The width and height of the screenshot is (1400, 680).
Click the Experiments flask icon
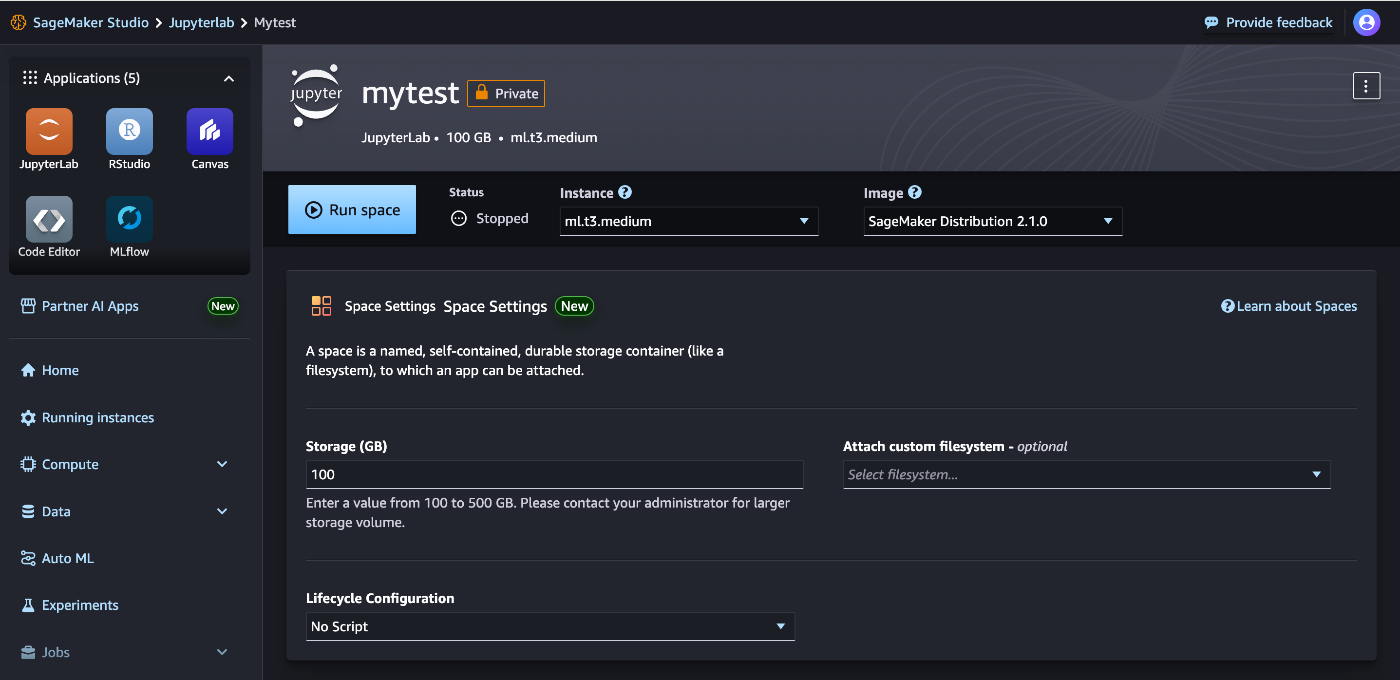click(x=28, y=605)
